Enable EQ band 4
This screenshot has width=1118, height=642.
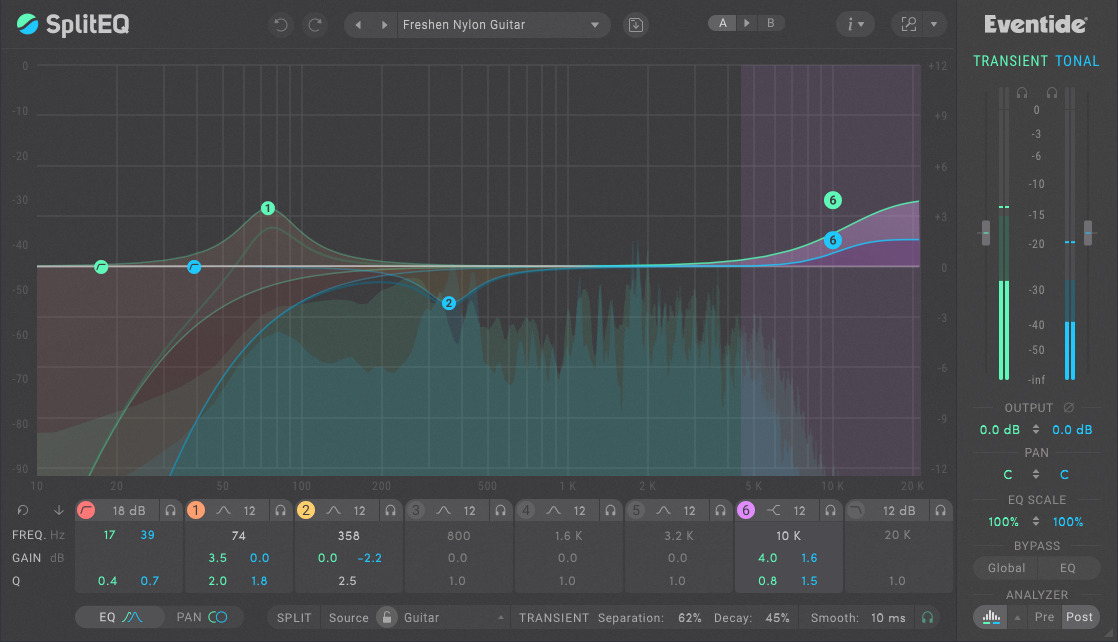[525, 510]
